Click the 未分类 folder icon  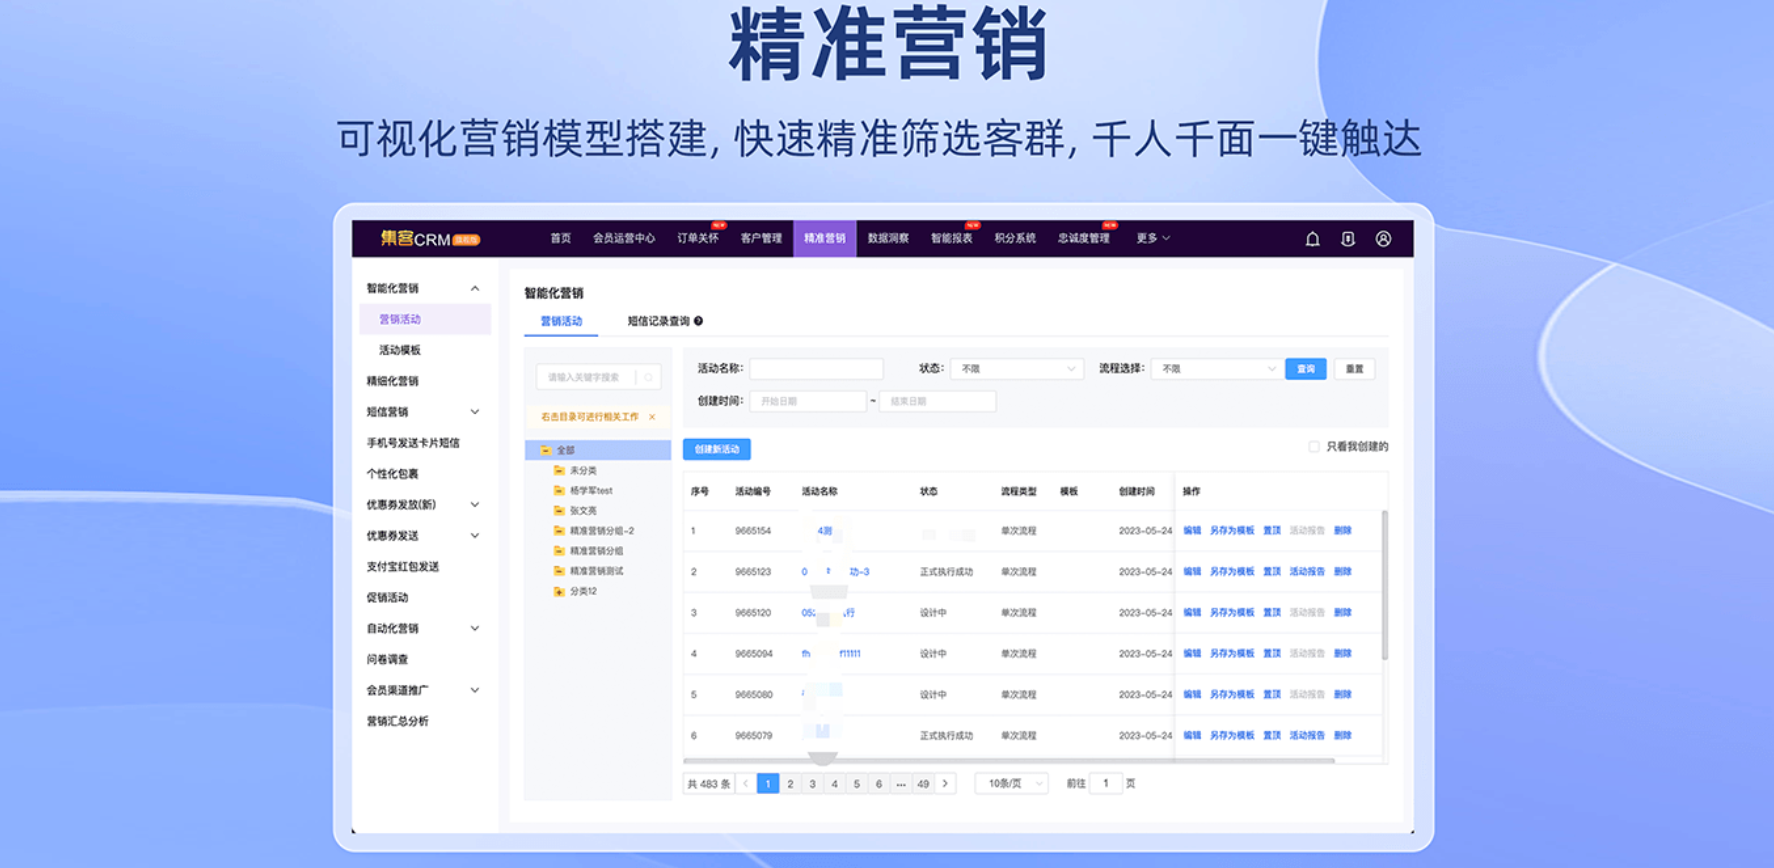coord(559,470)
